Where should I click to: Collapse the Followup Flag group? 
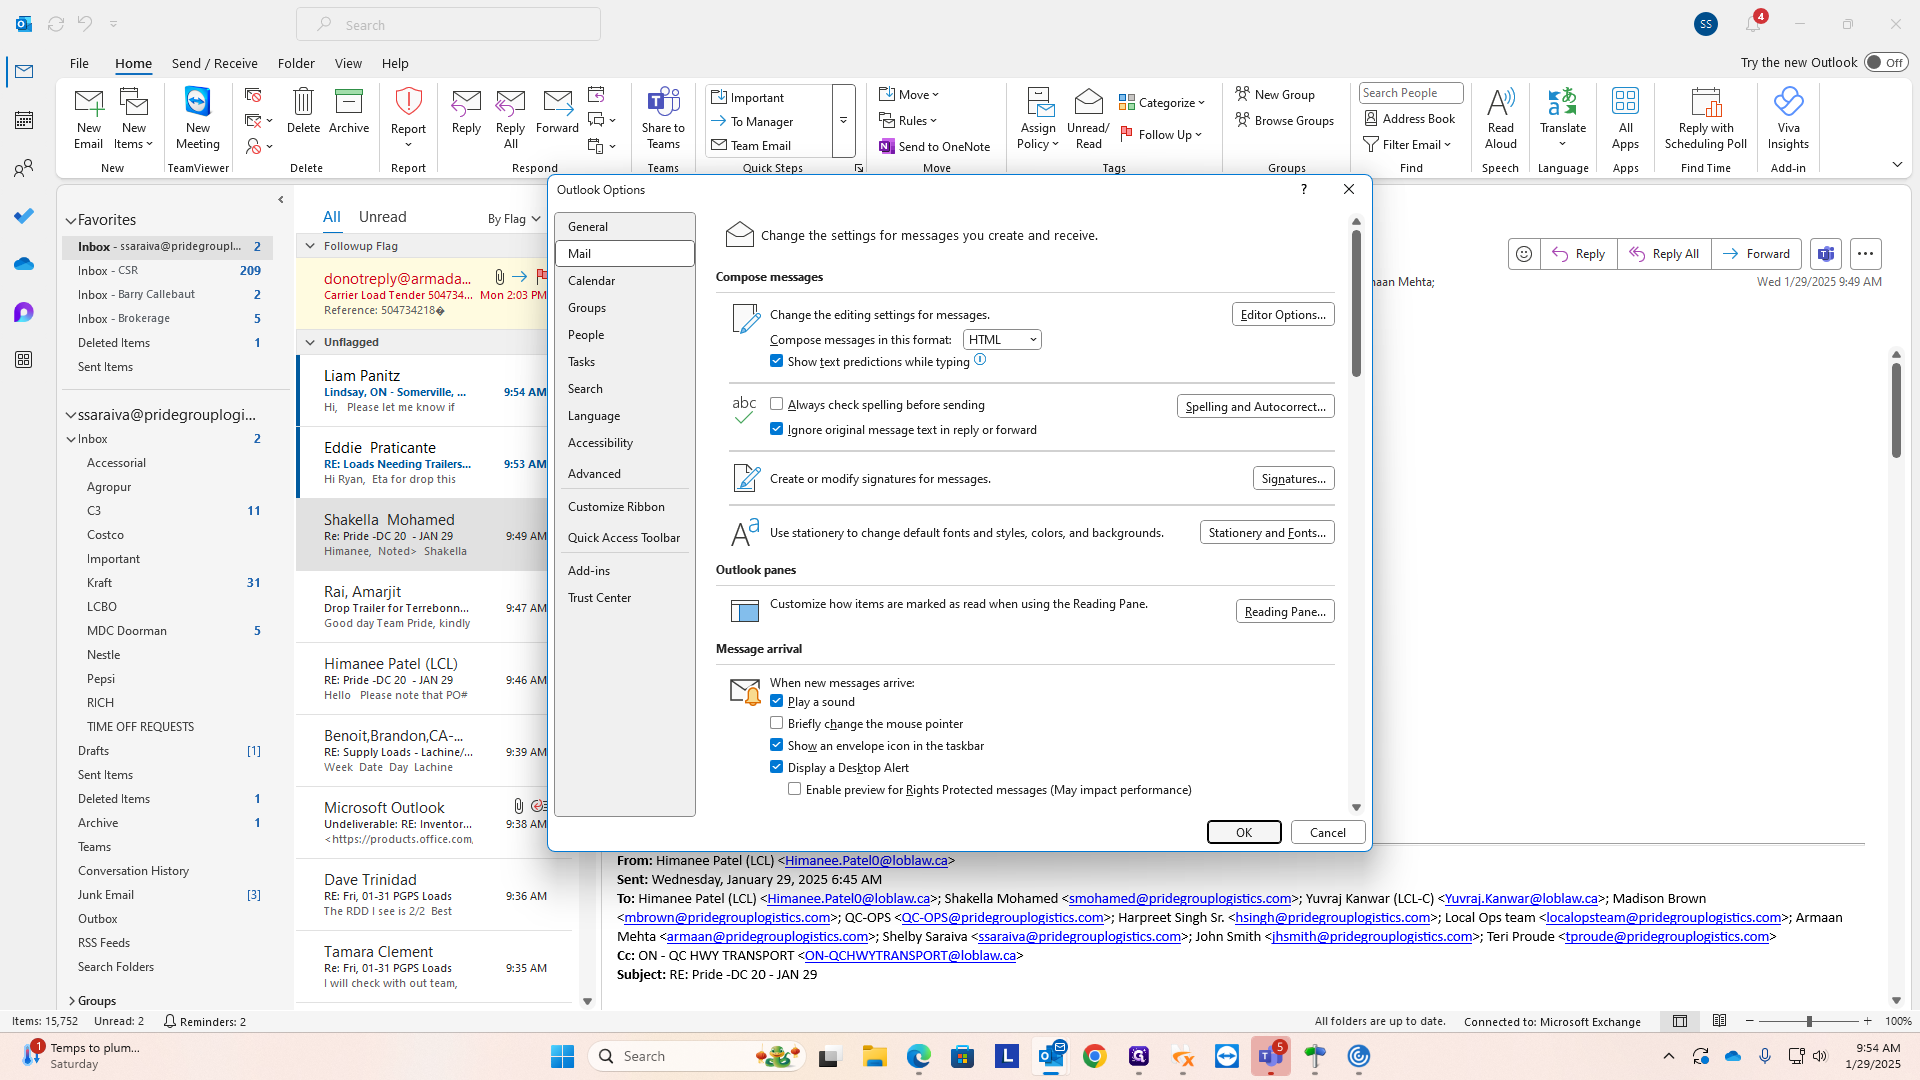coord(310,246)
